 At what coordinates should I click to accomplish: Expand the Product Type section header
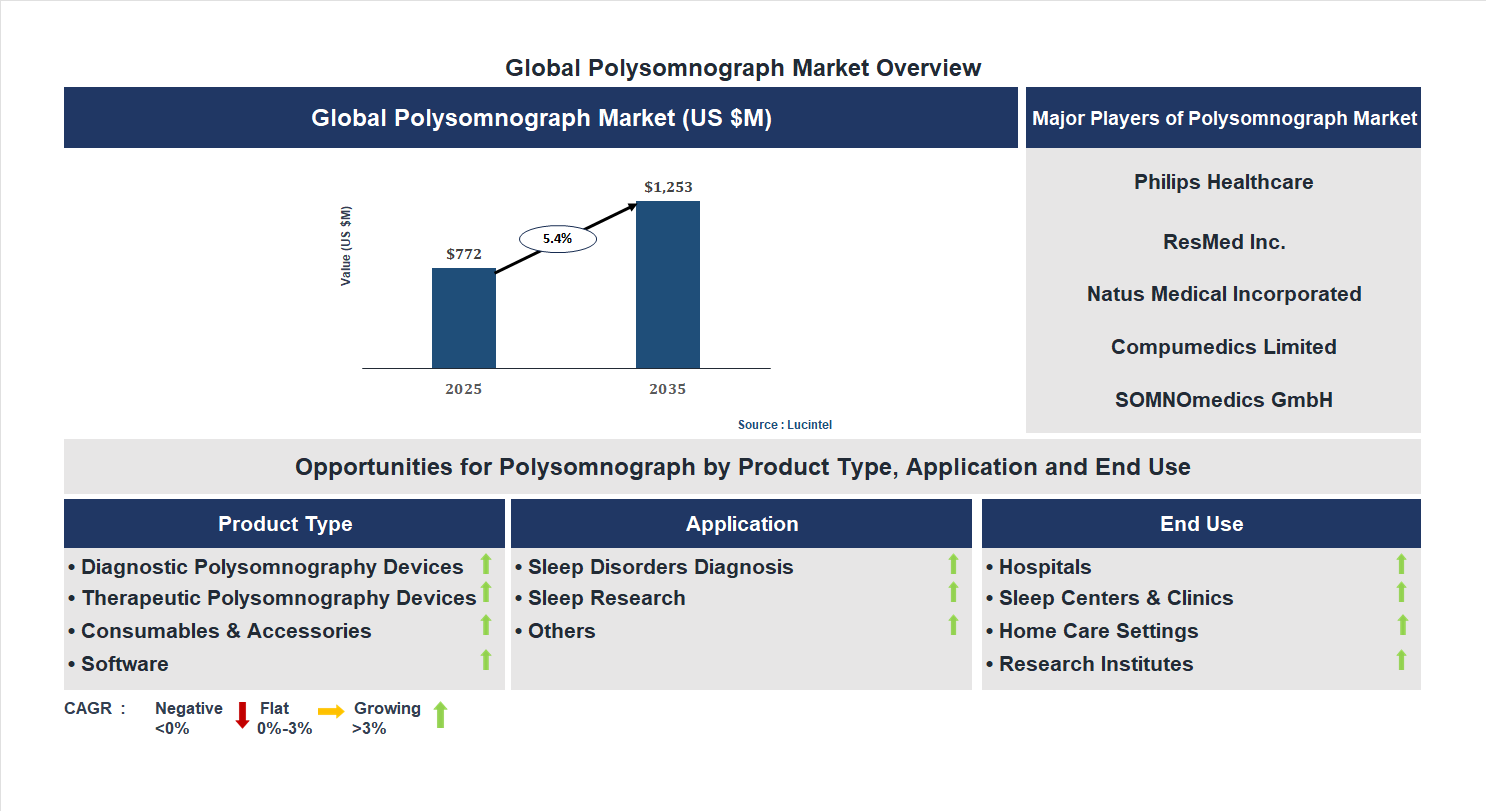(x=284, y=523)
